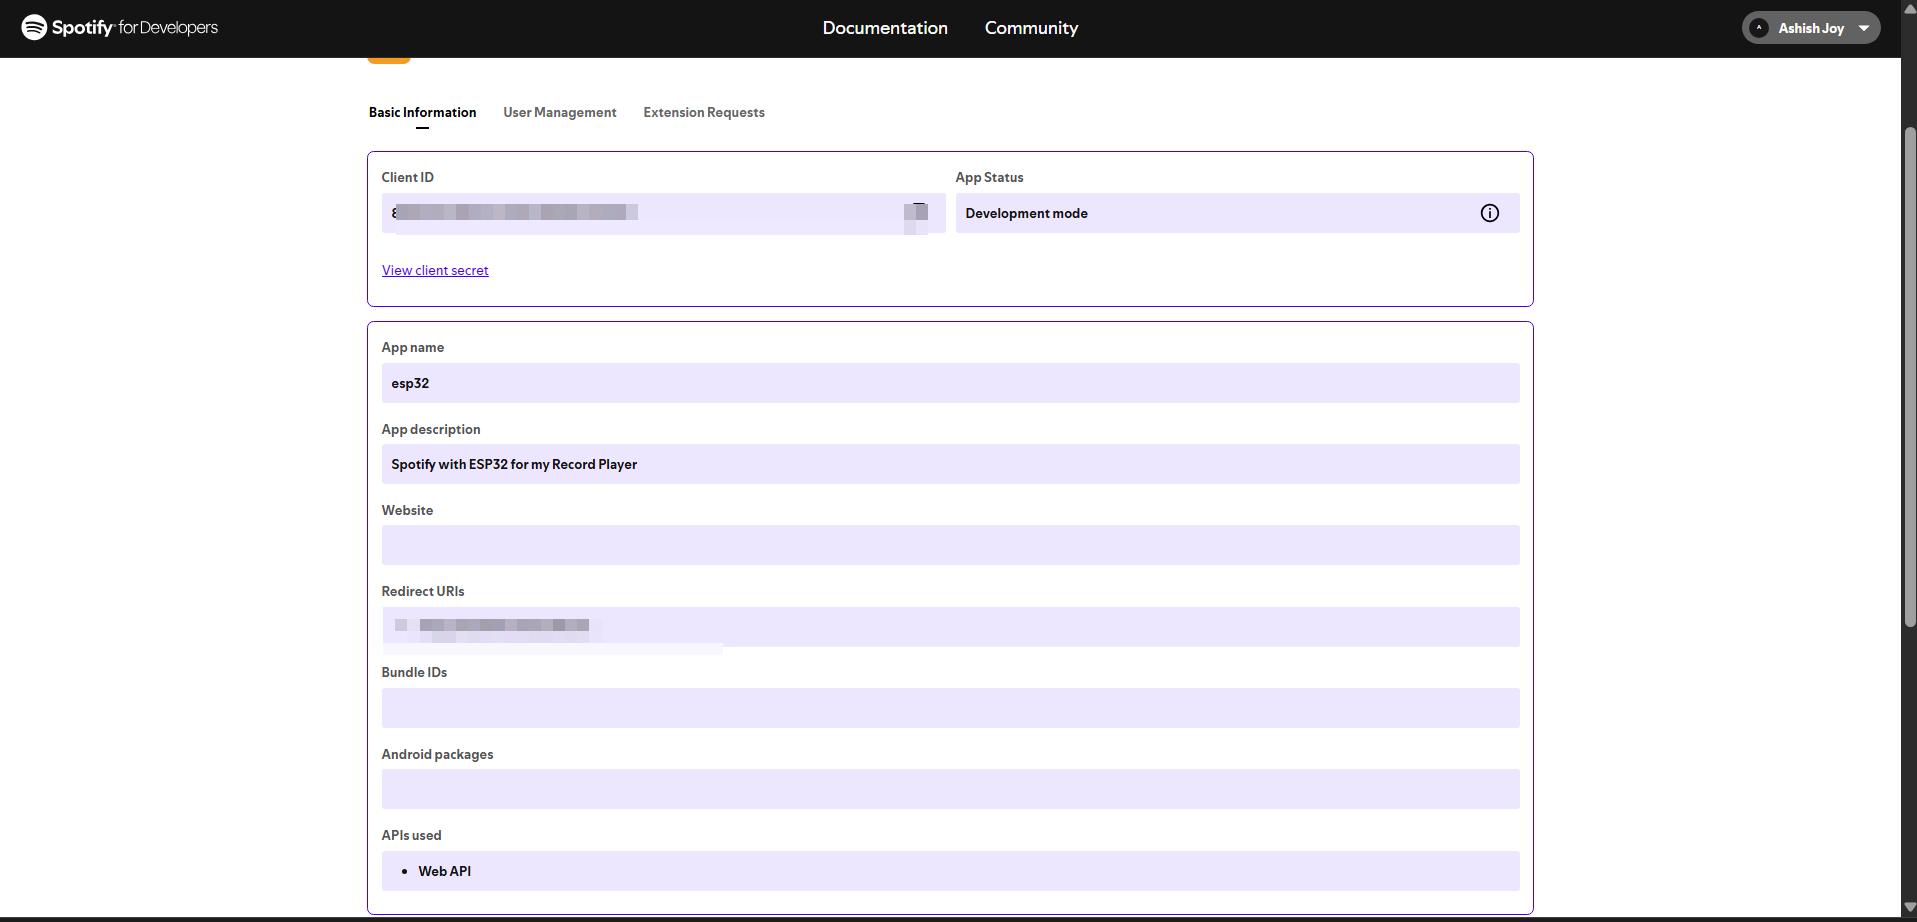Click the page's vertical scrollbar thumb

[1908, 377]
